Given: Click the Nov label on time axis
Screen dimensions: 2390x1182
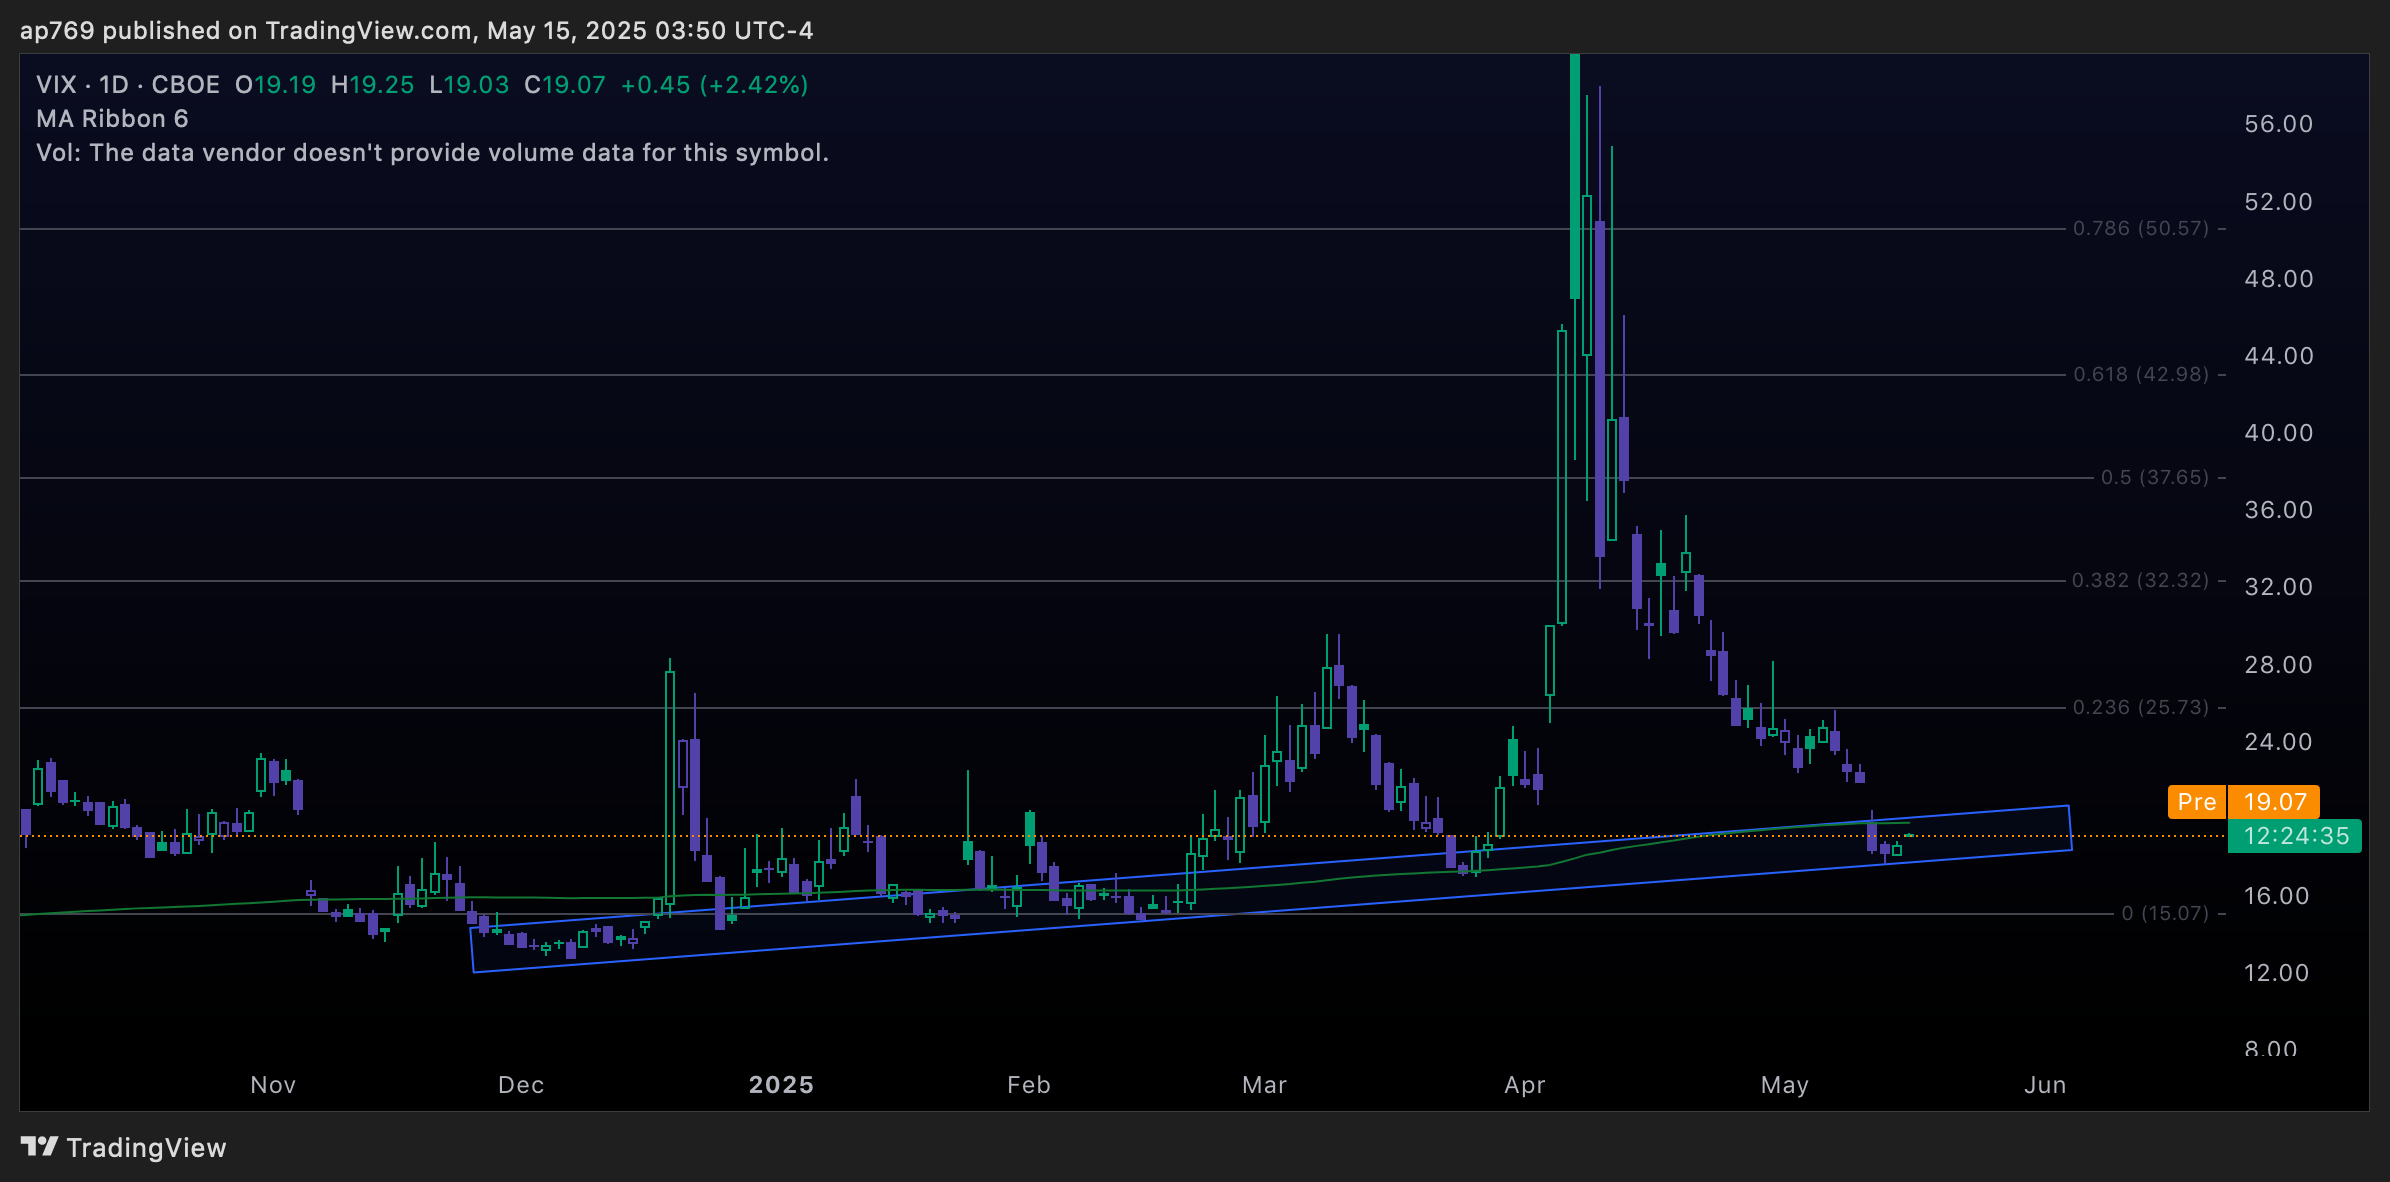Looking at the screenshot, I should (273, 1085).
